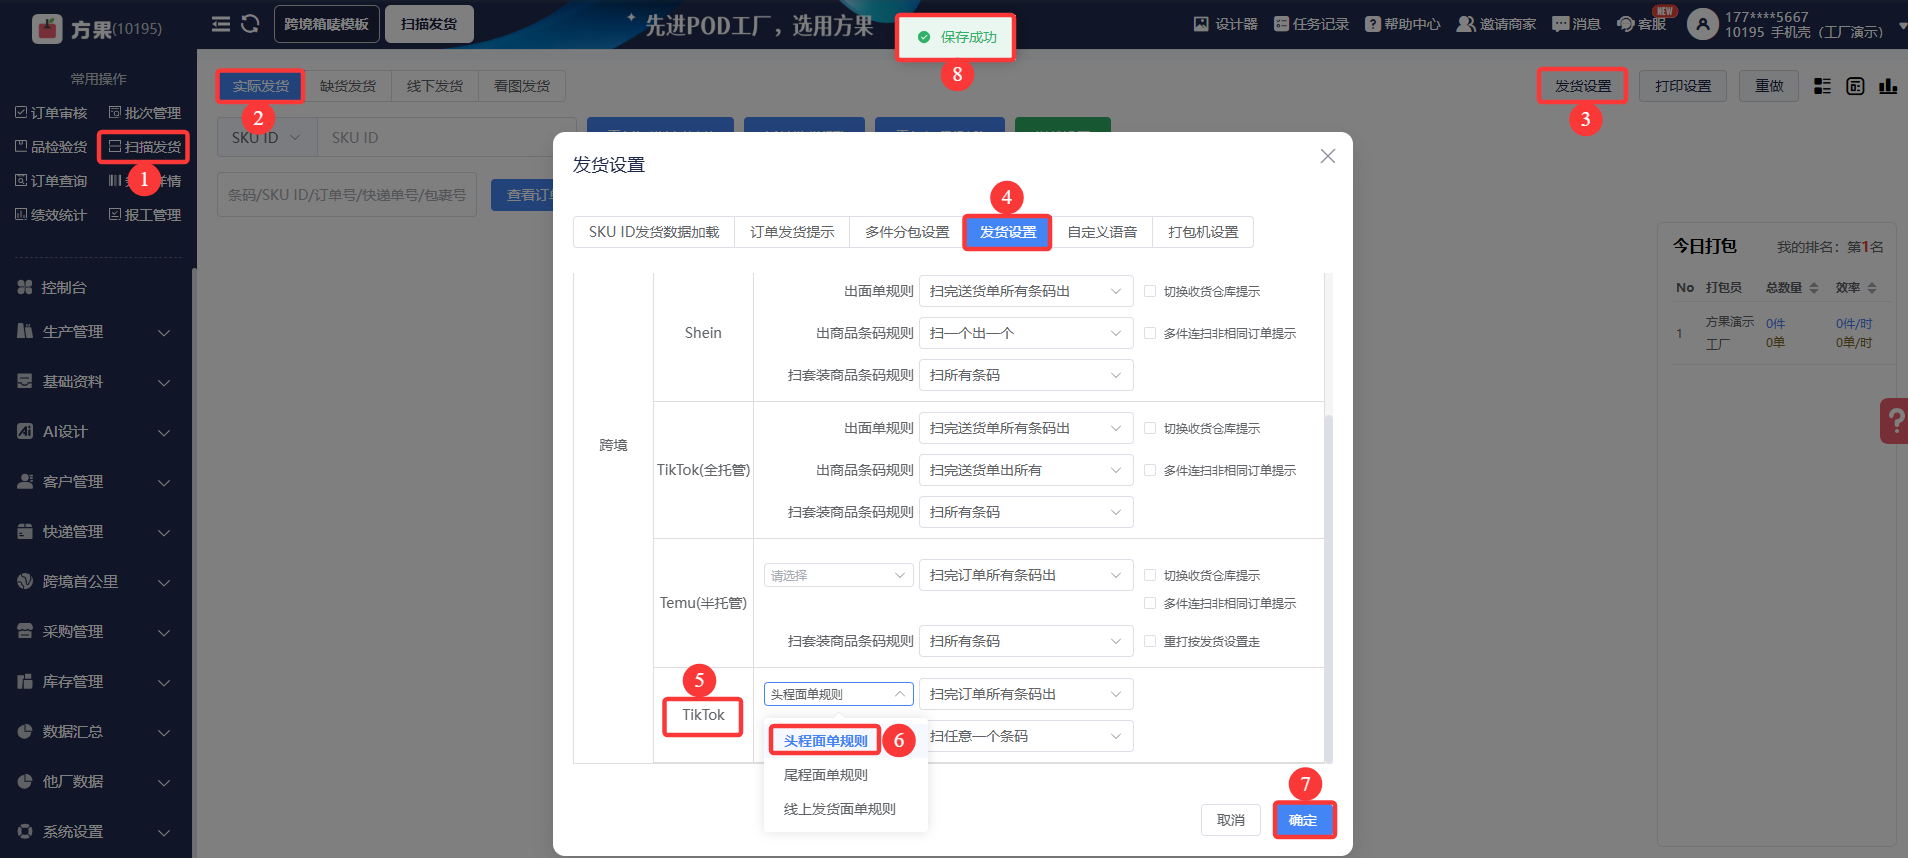The width and height of the screenshot is (1908, 858).
Task: Contact 客服 customer service
Action: click(1641, 24)
